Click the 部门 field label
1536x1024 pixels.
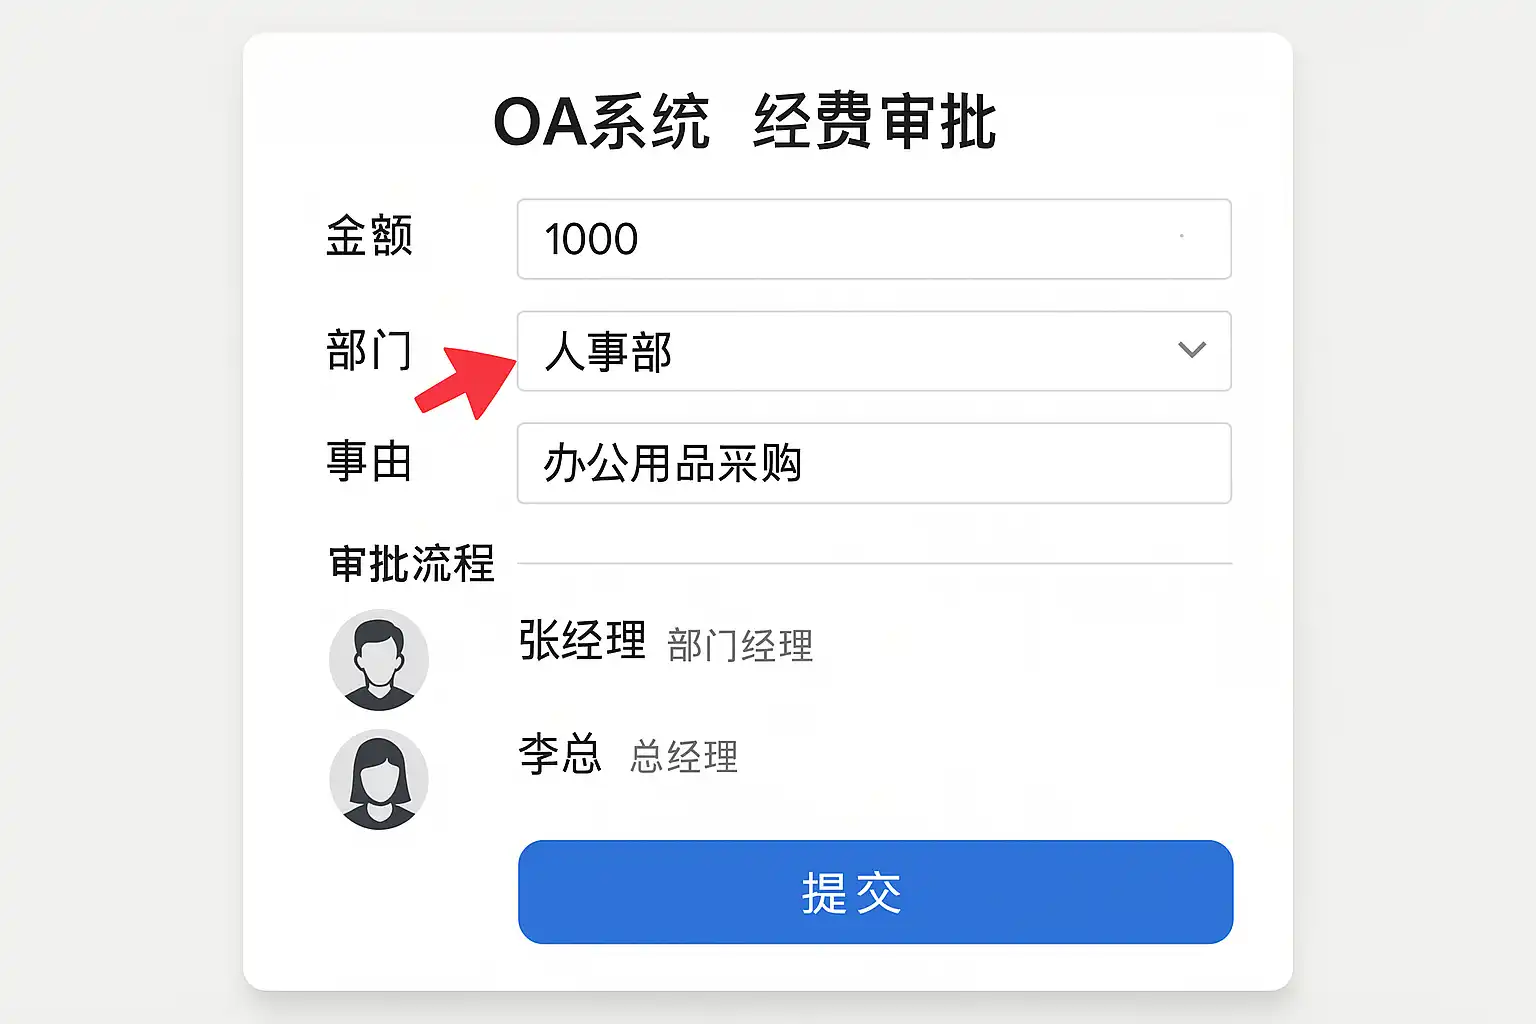click(x=369, y=350)
